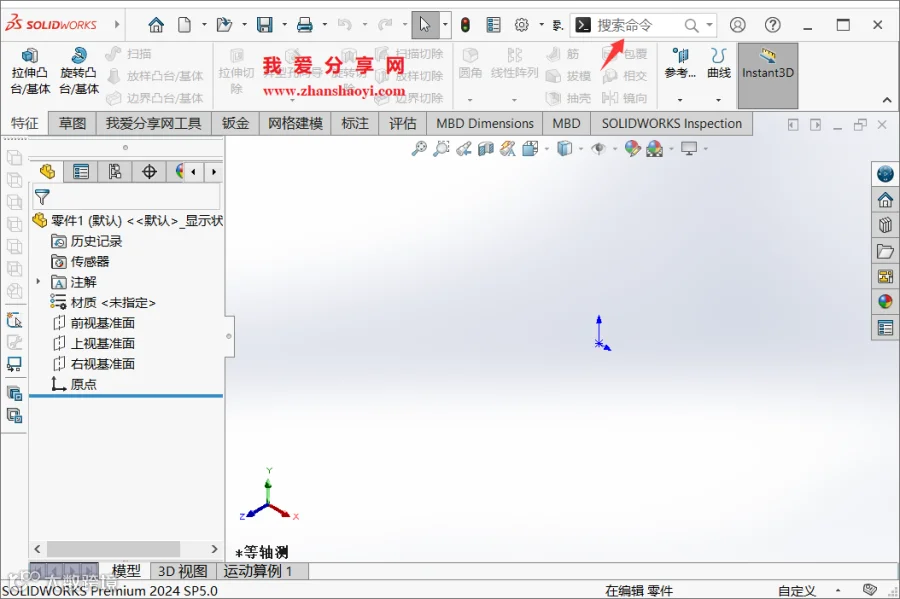Viewport: 900px width, 599px height.
Task: Select the Extruded Boss/Base tool
Action: (x=30, y=71)
